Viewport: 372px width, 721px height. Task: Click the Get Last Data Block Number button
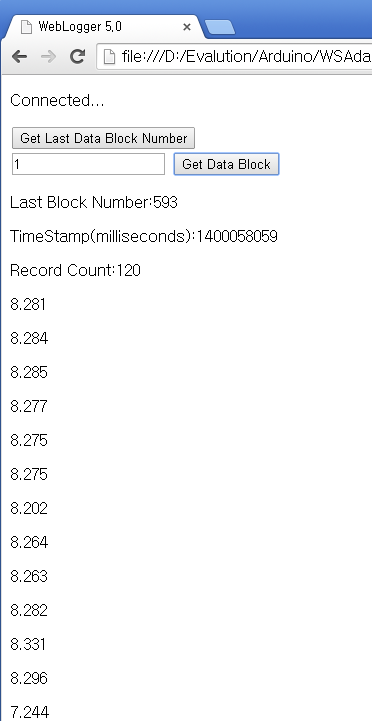(x=103, y=138)
